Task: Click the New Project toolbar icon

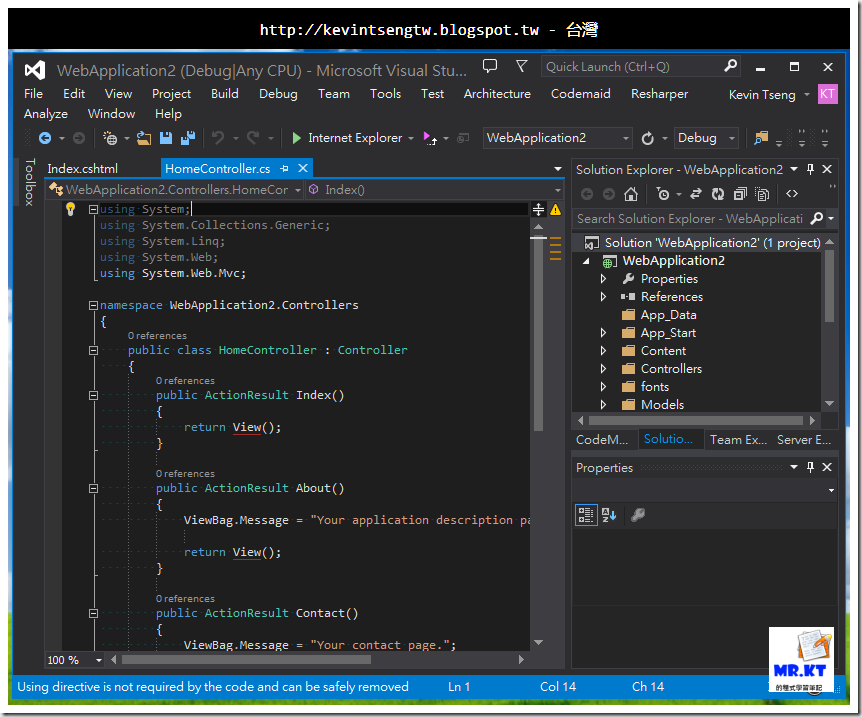Action: pos(110,138)
